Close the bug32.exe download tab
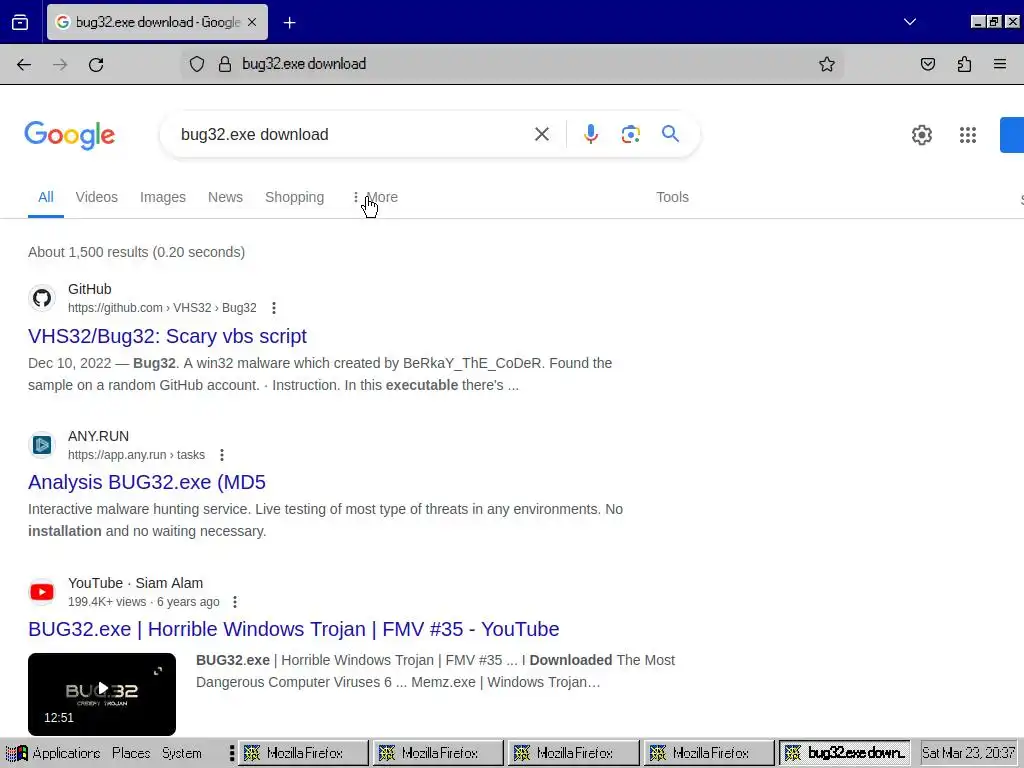Viewport: 1024px width, 768px height. point(252,22)
